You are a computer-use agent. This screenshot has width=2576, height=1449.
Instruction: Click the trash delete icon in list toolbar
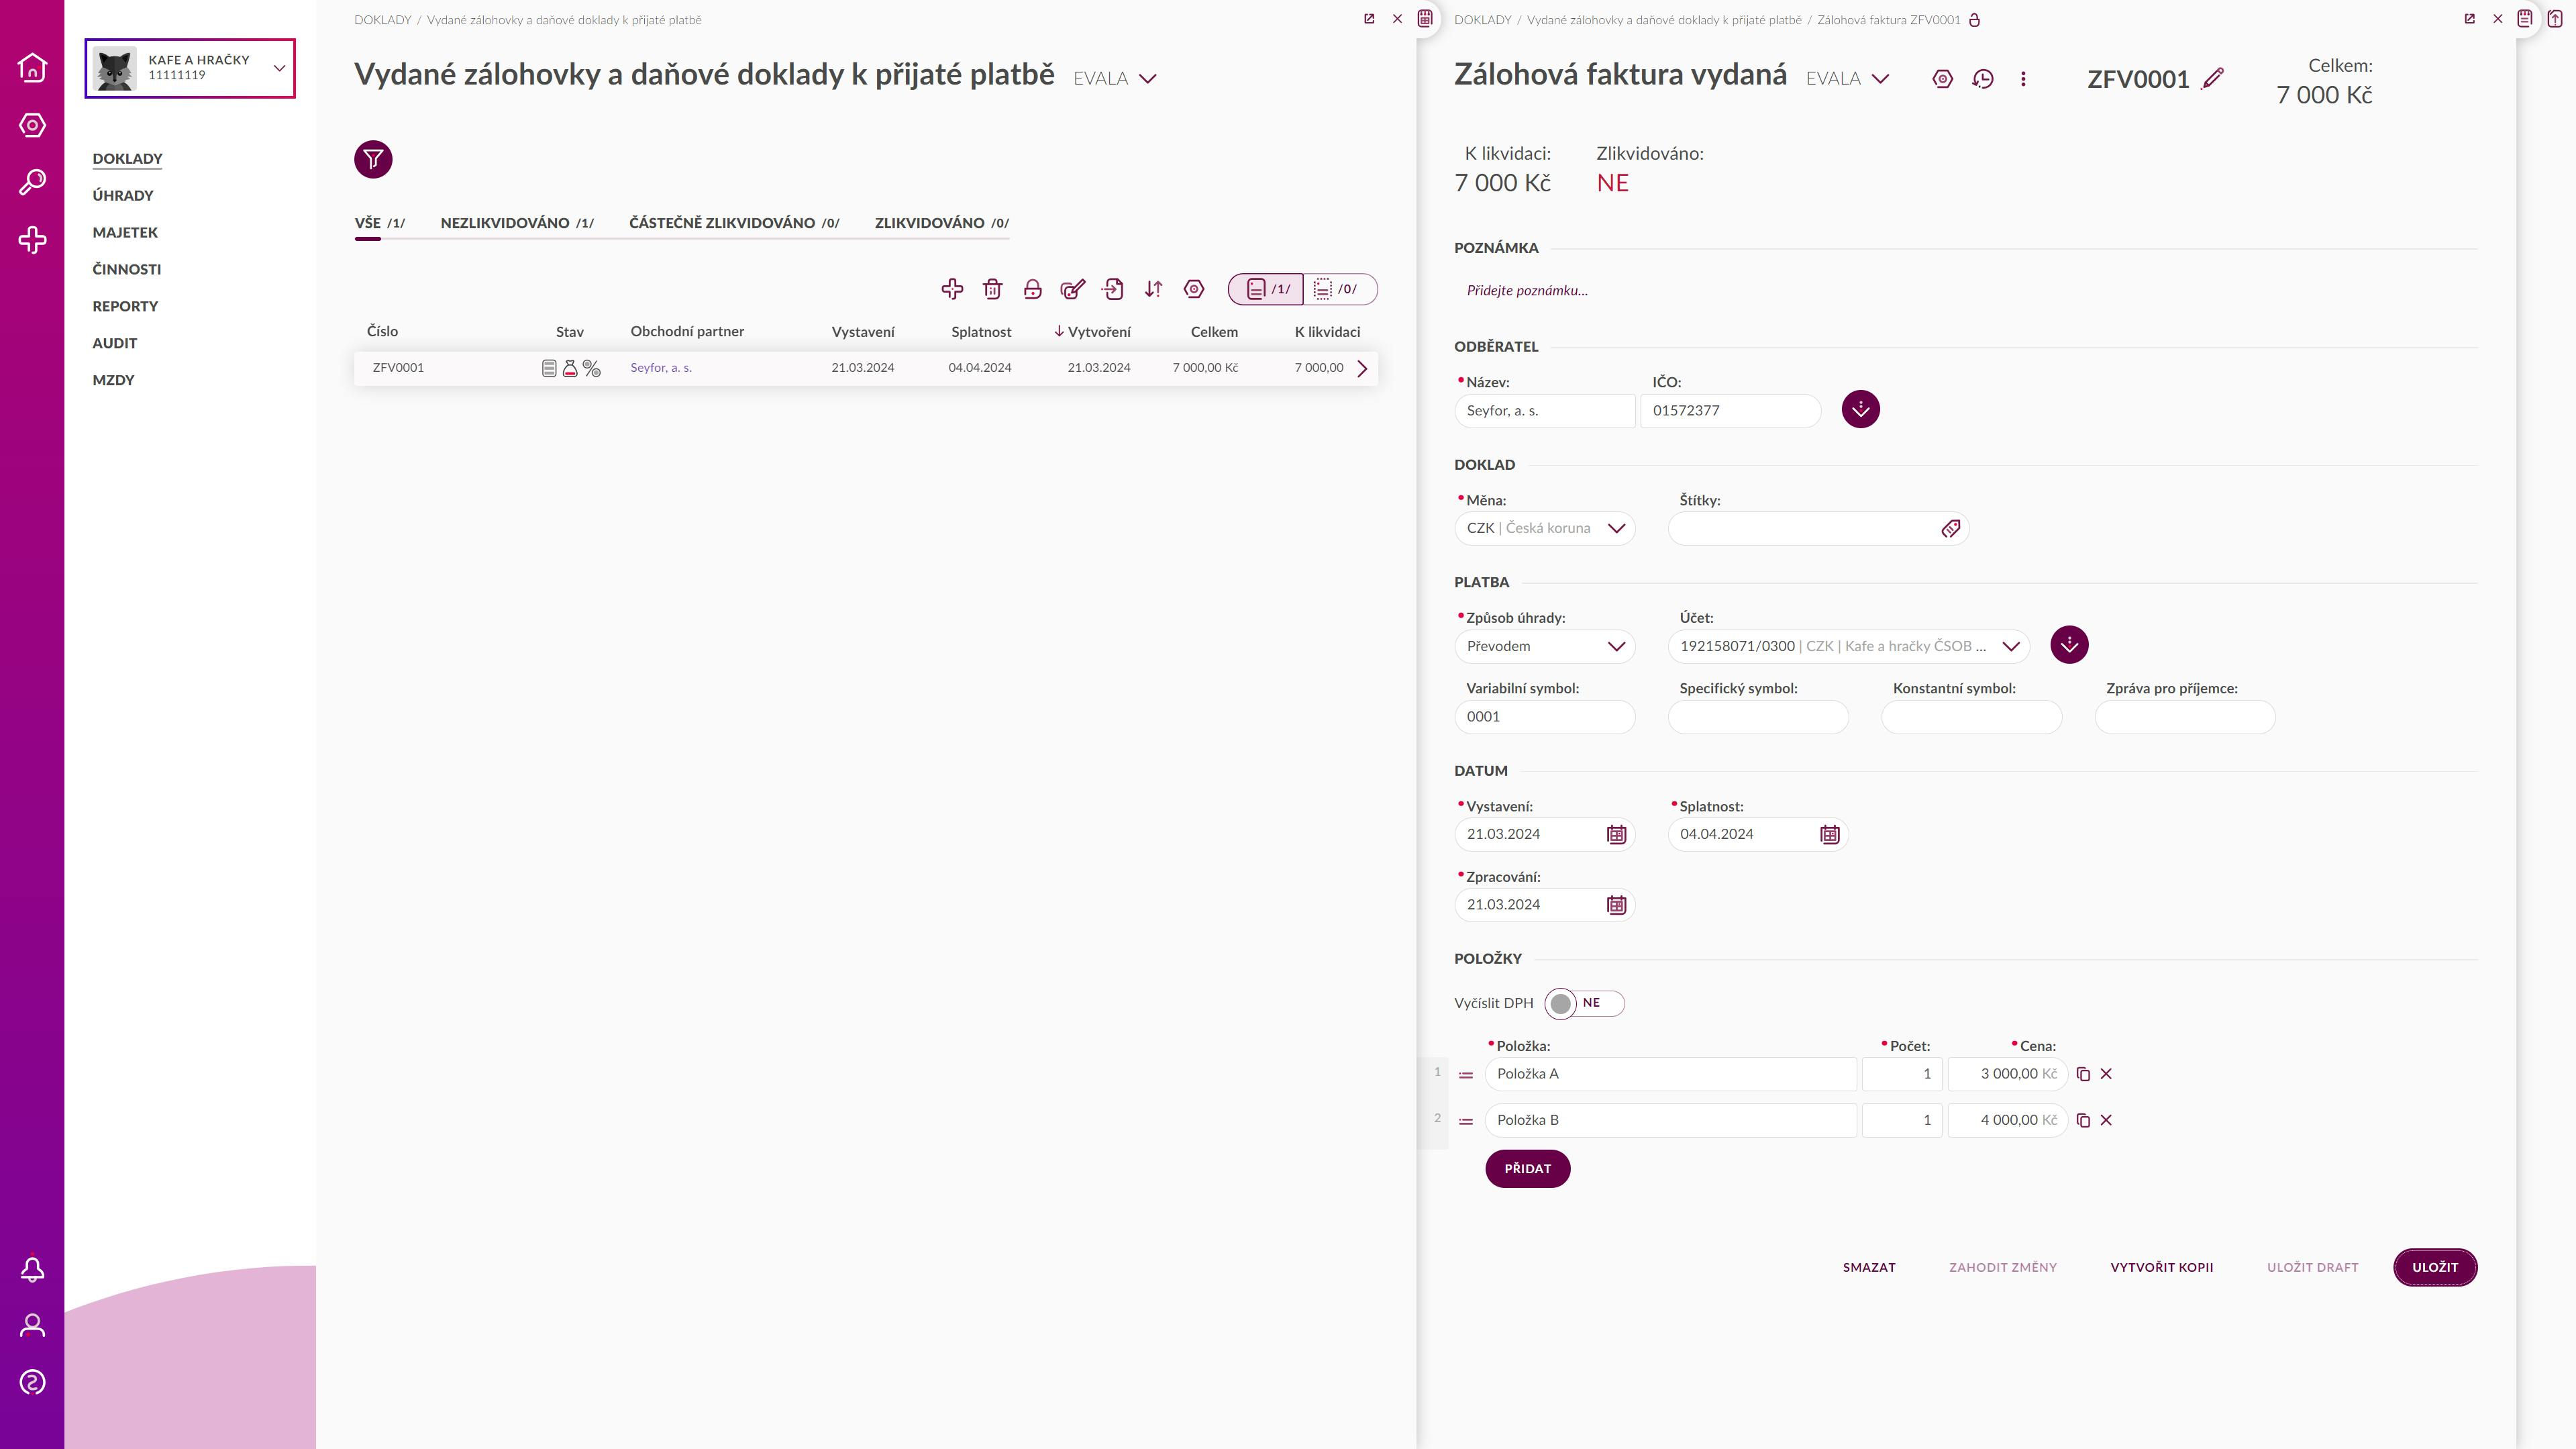992,289
